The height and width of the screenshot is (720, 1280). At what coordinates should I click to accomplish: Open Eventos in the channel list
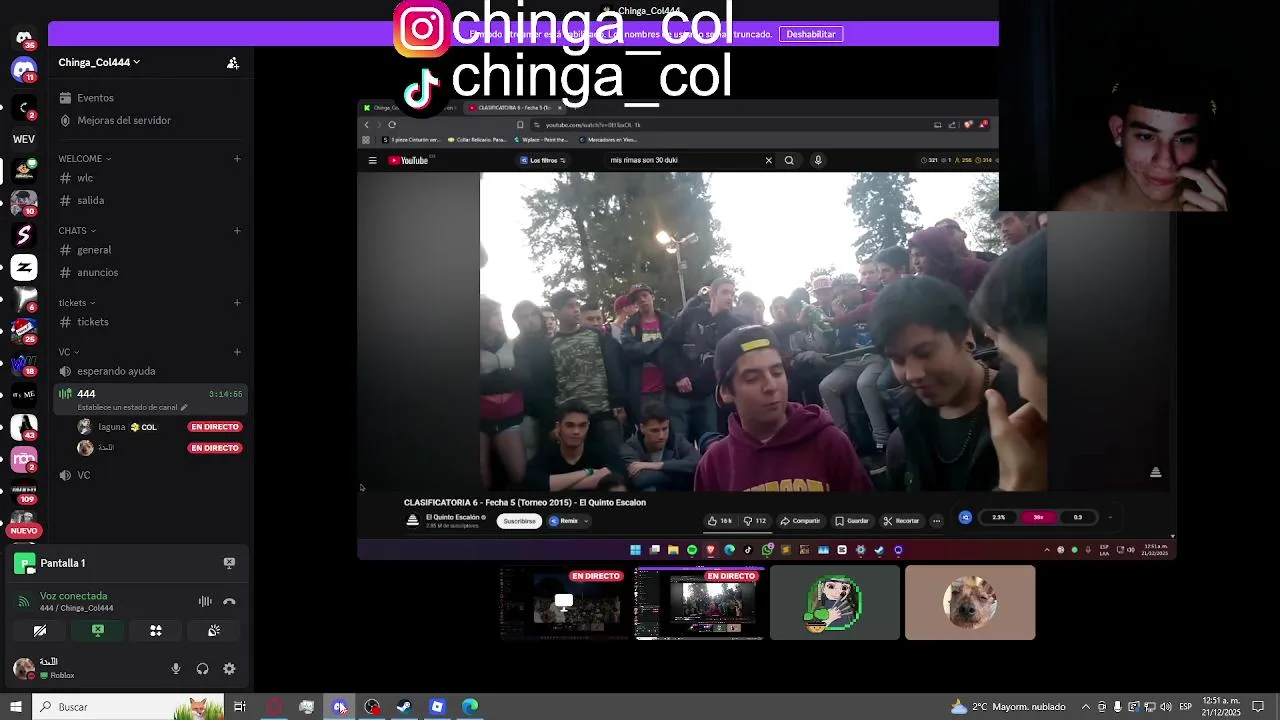[x=95, y=98]
